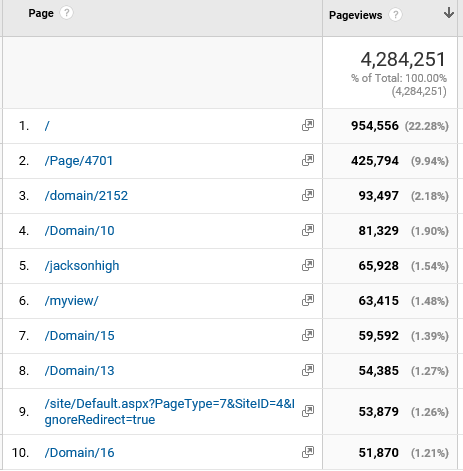Click popout icon for /Domain/13 row
The image size is (463, 471).
pyautogui.click(x=308, y=370)
